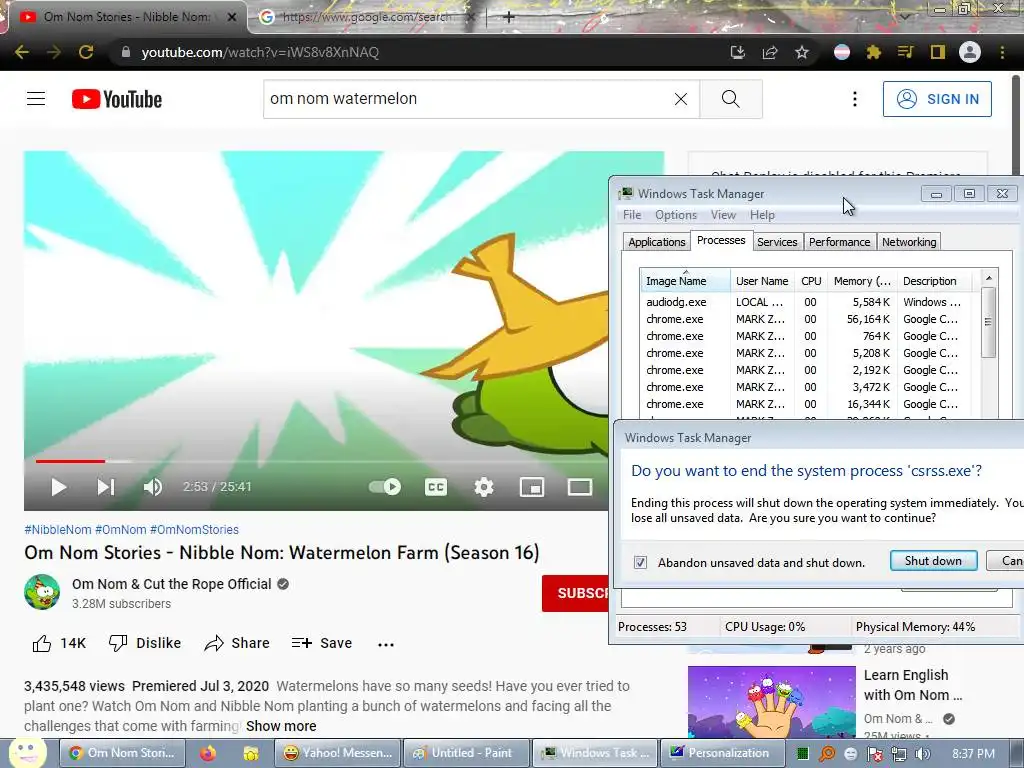The height and width of the screenshot is (768, 1024).
Task: Switch to Performance tab
Action: coord(839,242)
